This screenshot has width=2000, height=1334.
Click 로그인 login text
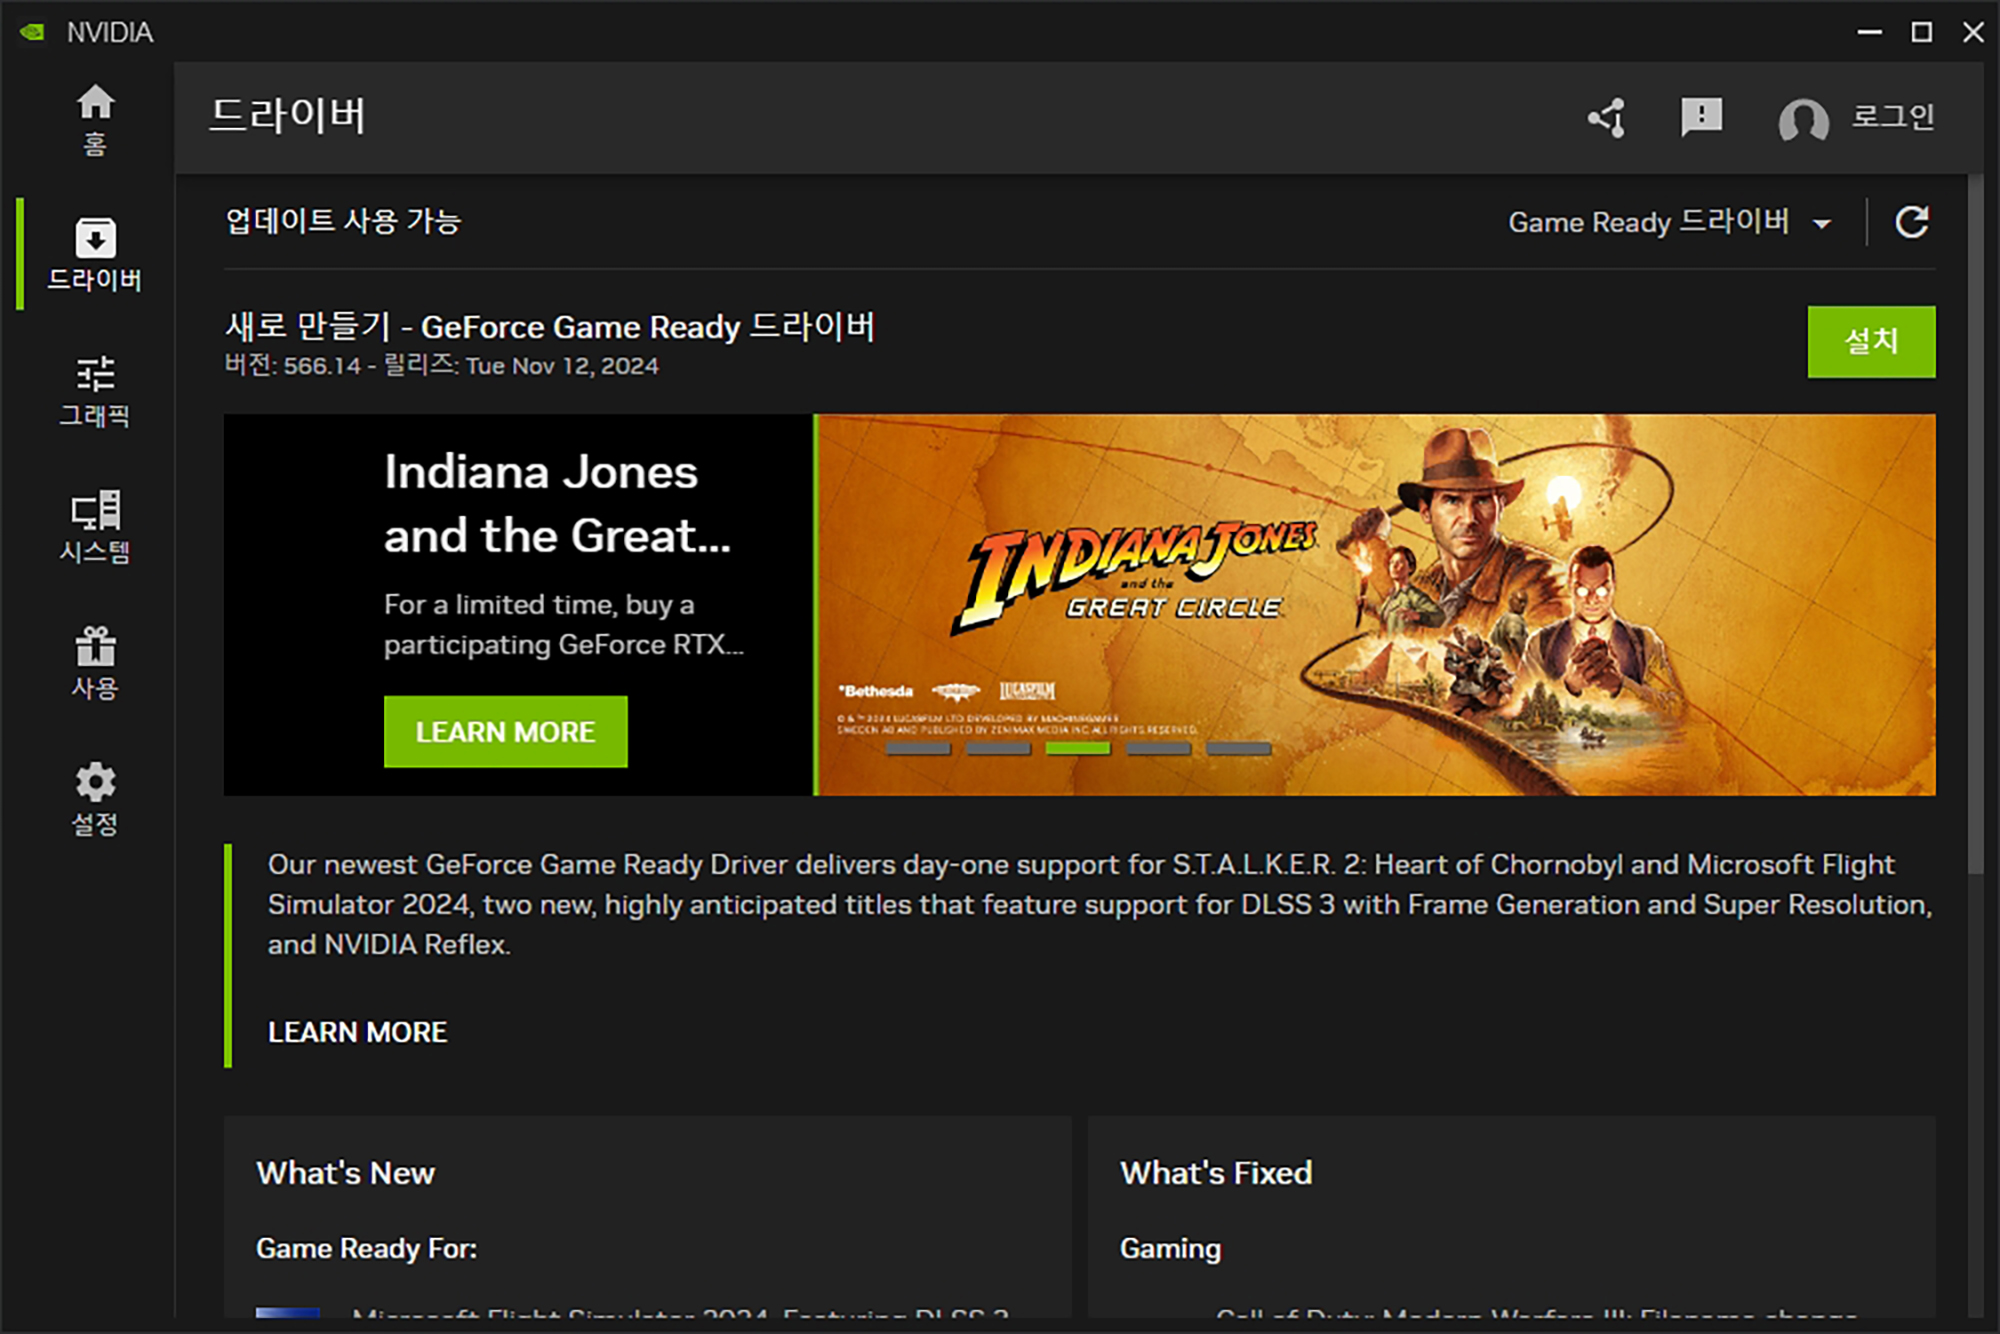(1892, 117)
